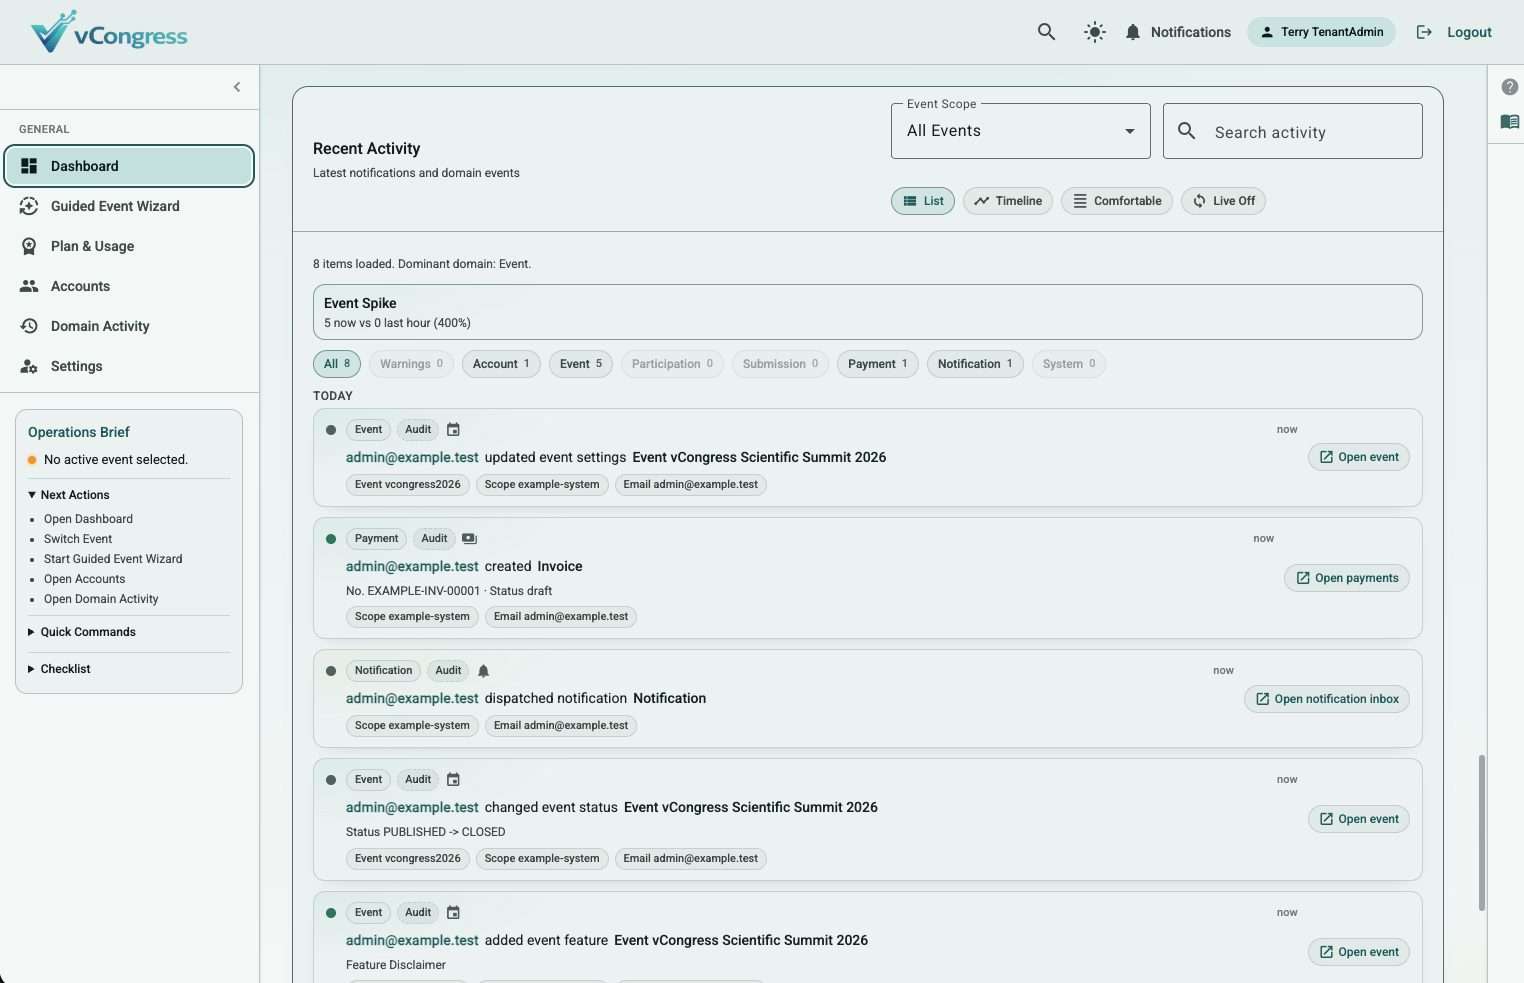Click calendar icon on changed event status row
The width and height of the screenshot is (1524, 983).
[x=453, y=780]
